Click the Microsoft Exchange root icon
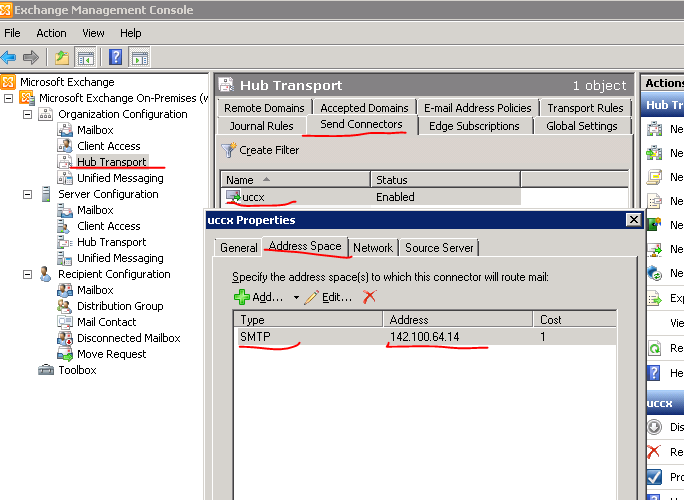The width and height of the screenshot is (684, 500). [x=8, y=82]
